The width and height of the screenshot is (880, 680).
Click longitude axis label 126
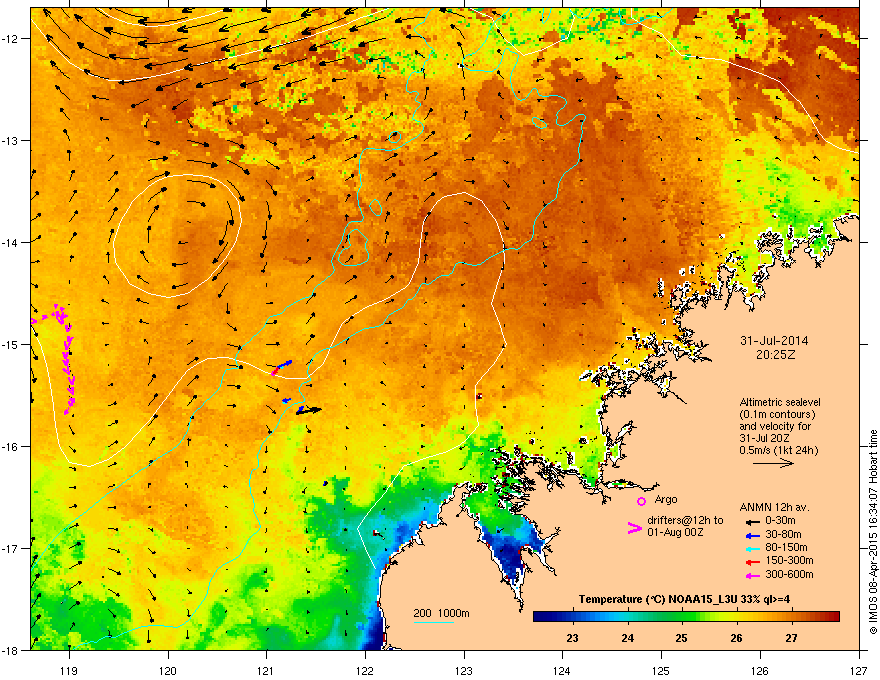point(760,671)
